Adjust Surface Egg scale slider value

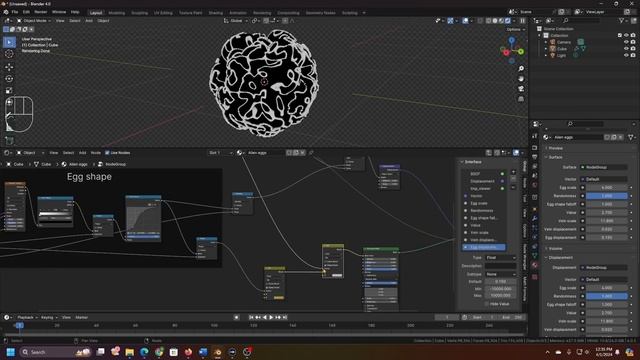[607, 187]
